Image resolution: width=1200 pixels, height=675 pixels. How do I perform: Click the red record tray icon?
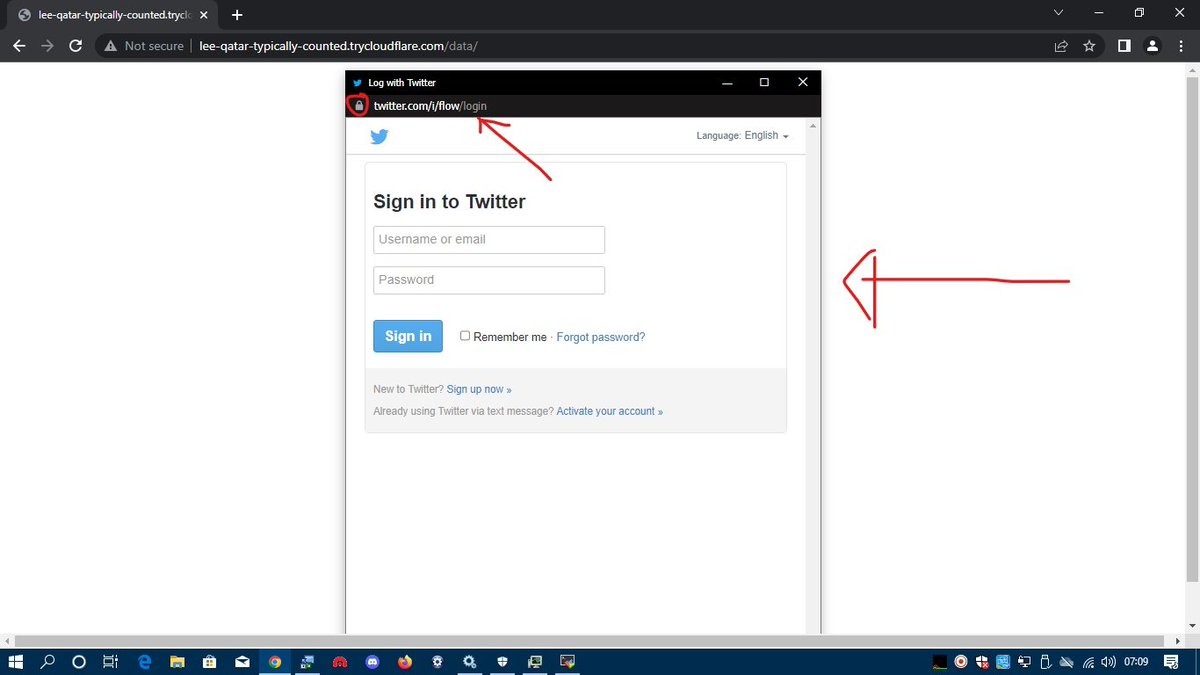(x=961, y=661)
